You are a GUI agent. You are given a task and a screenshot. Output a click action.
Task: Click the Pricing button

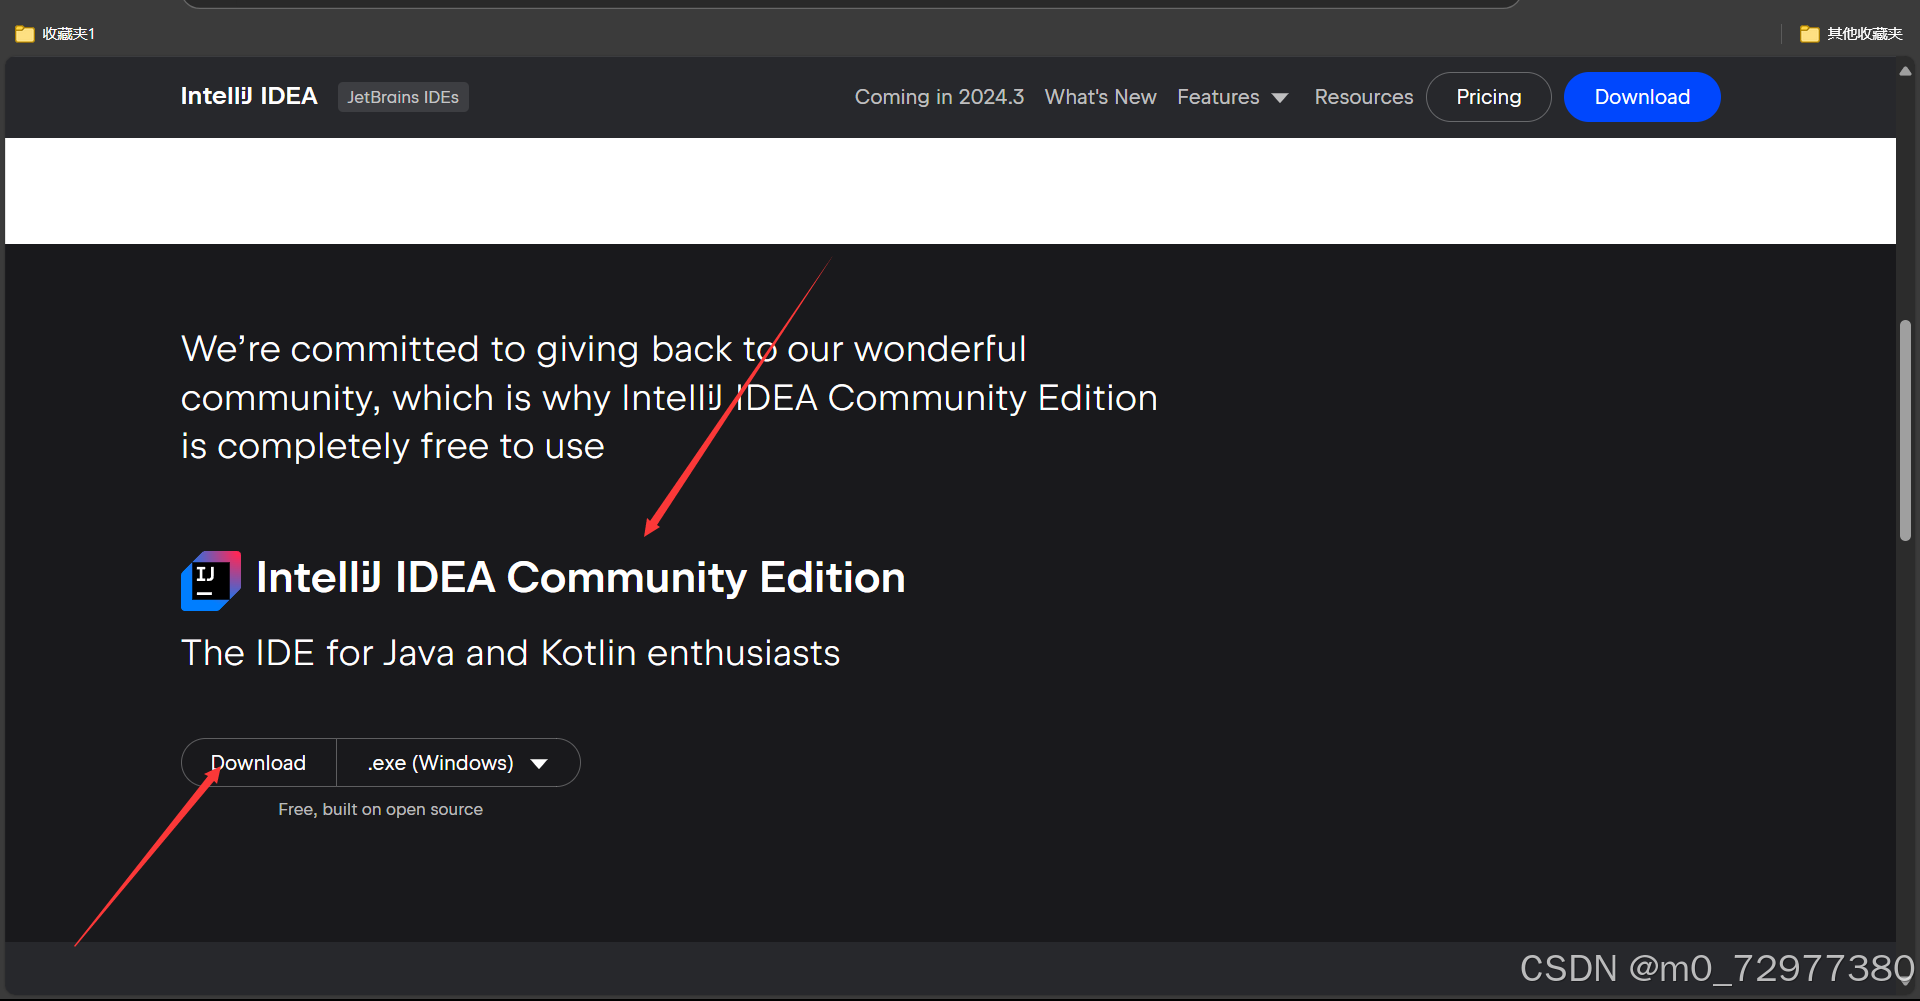(1488, 97)
